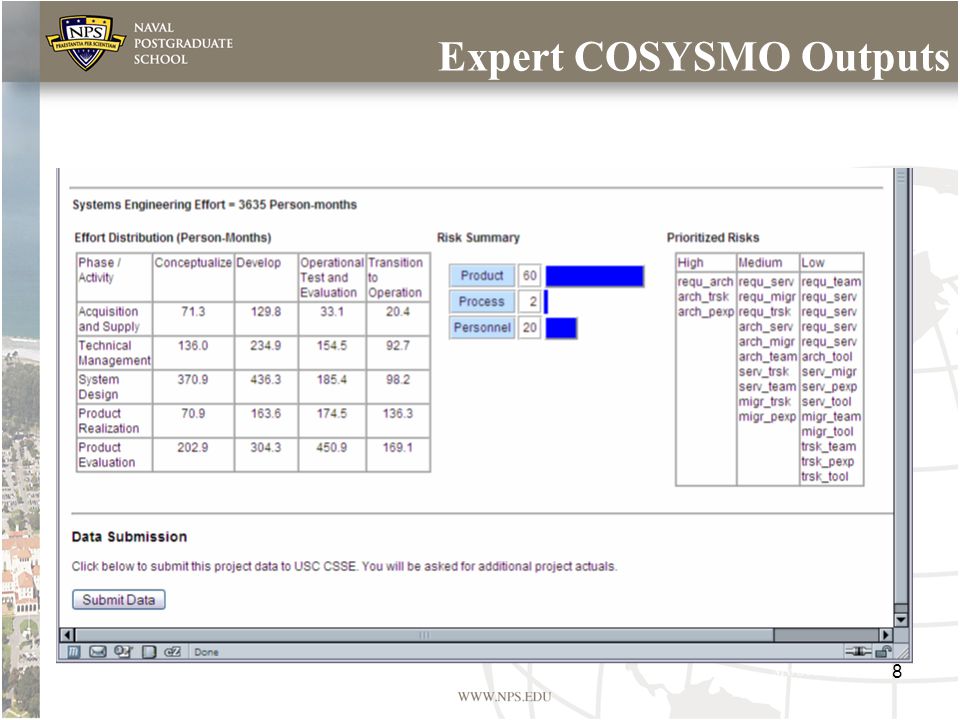Click the right arrow of horizontal scrollbar

[885, 635]
